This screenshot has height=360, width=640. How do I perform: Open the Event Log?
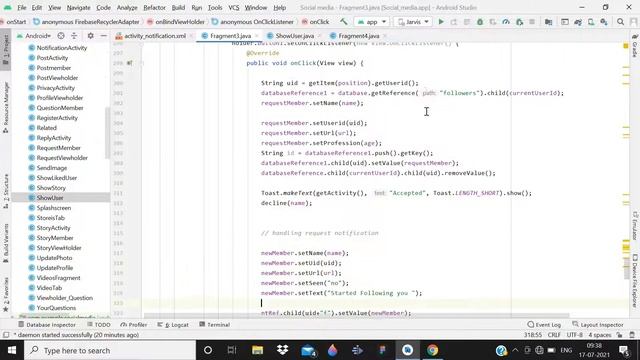tap(544, 324)
